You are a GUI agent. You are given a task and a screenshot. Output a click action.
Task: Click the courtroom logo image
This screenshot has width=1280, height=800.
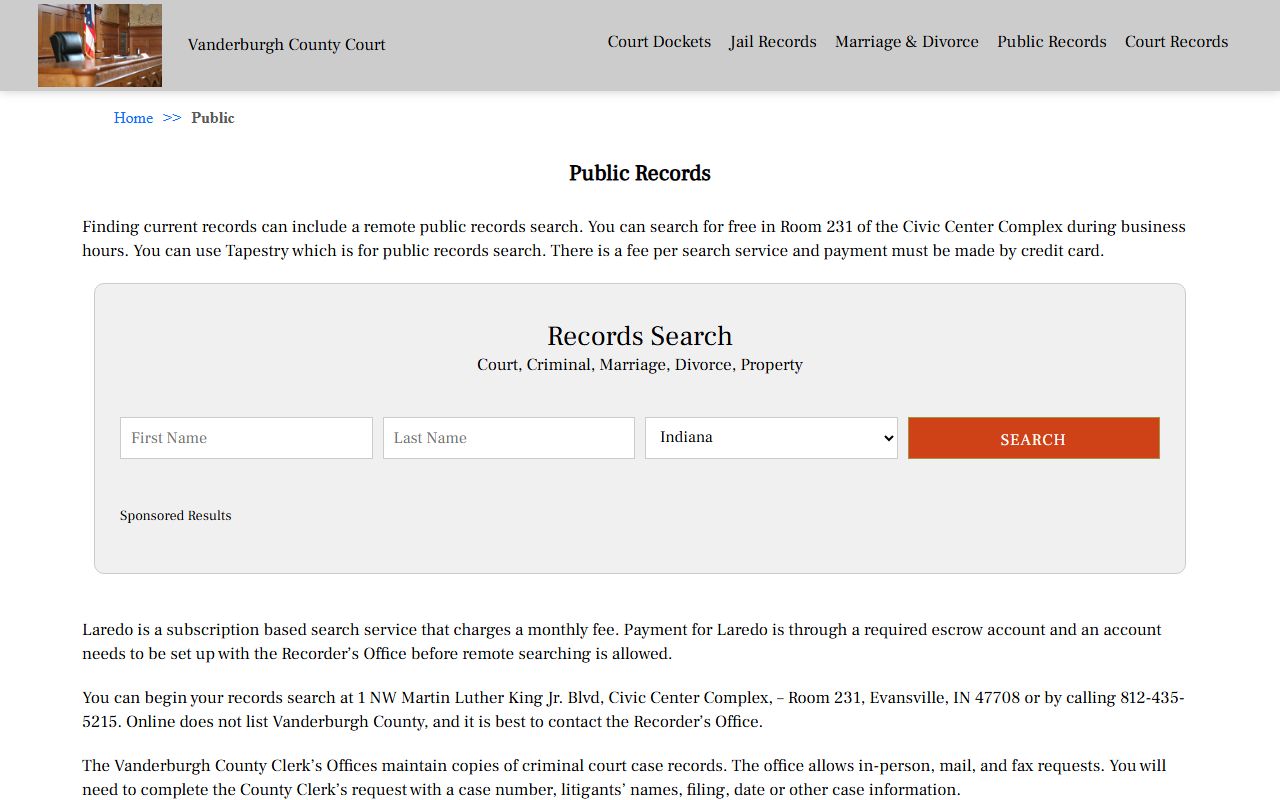pos(100,45)
